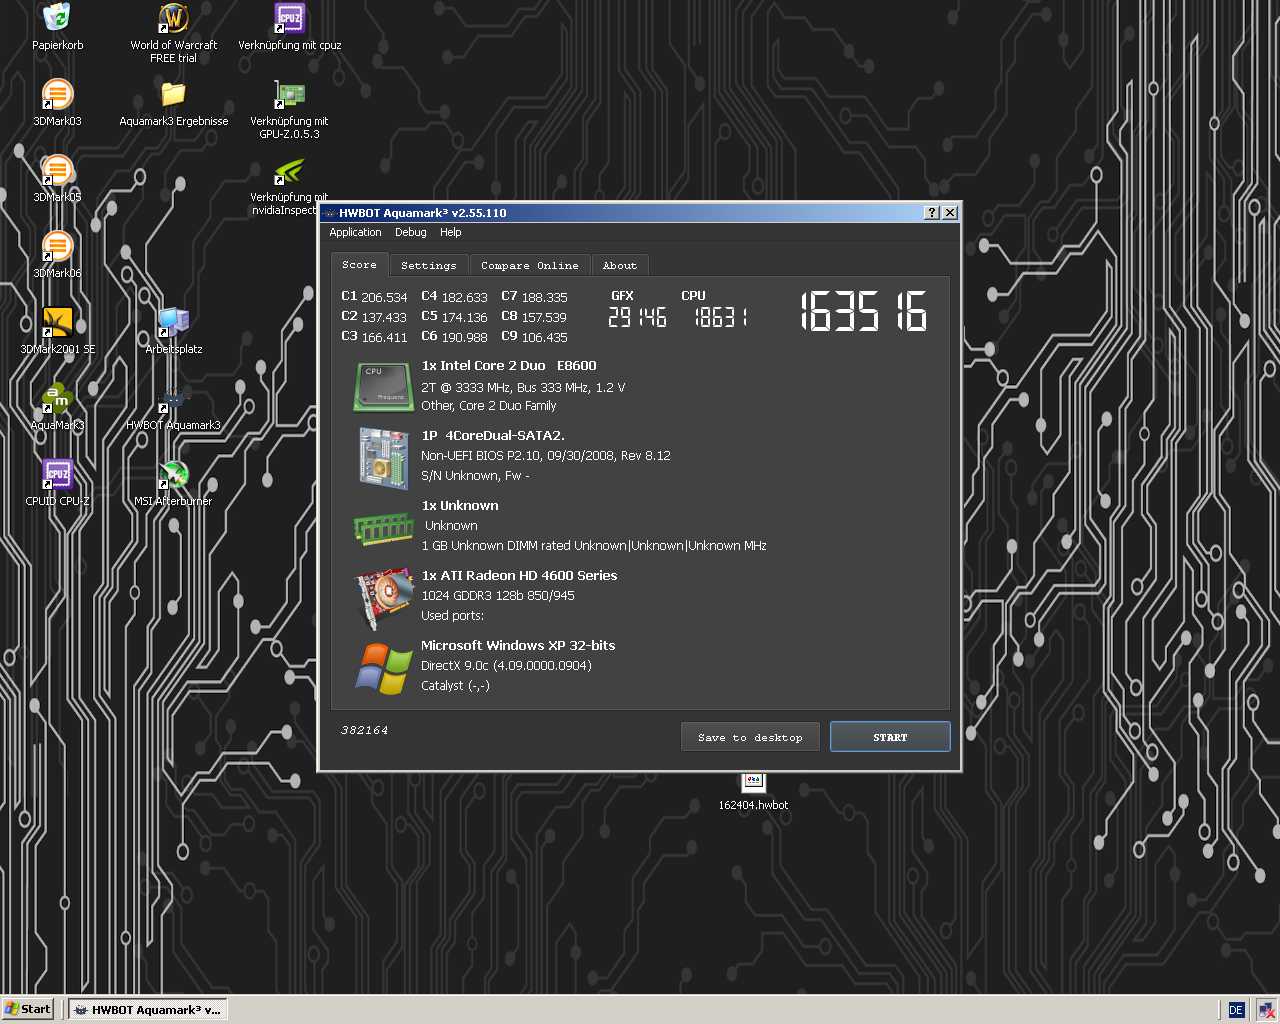Open the Help menu

tap(450, 232)
